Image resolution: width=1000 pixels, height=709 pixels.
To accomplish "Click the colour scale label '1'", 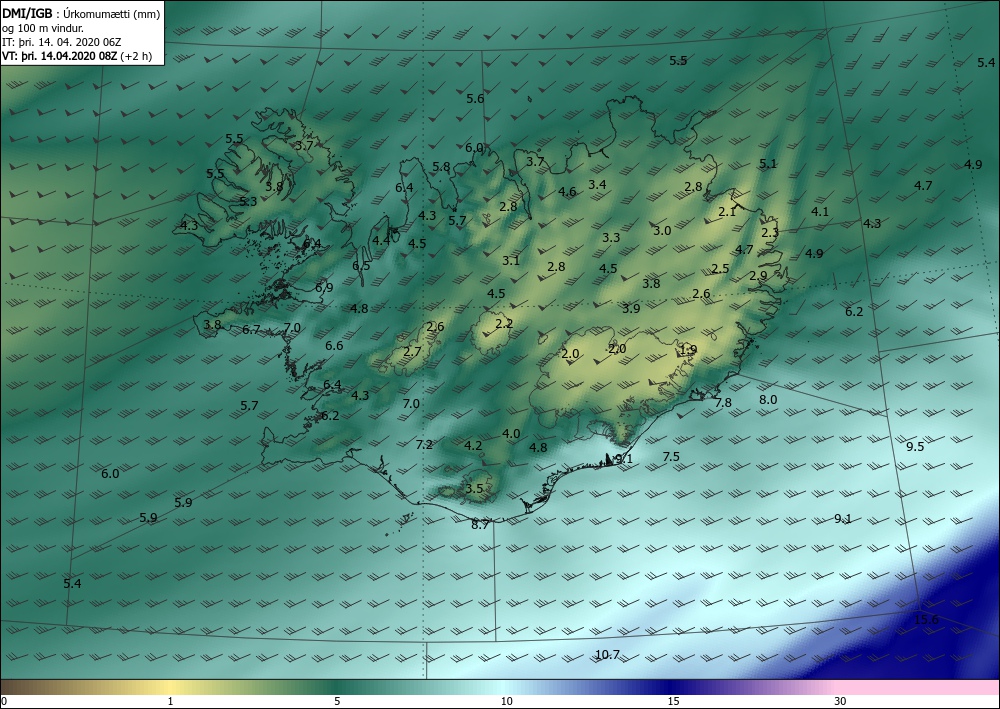I will (x=170, y=701).
